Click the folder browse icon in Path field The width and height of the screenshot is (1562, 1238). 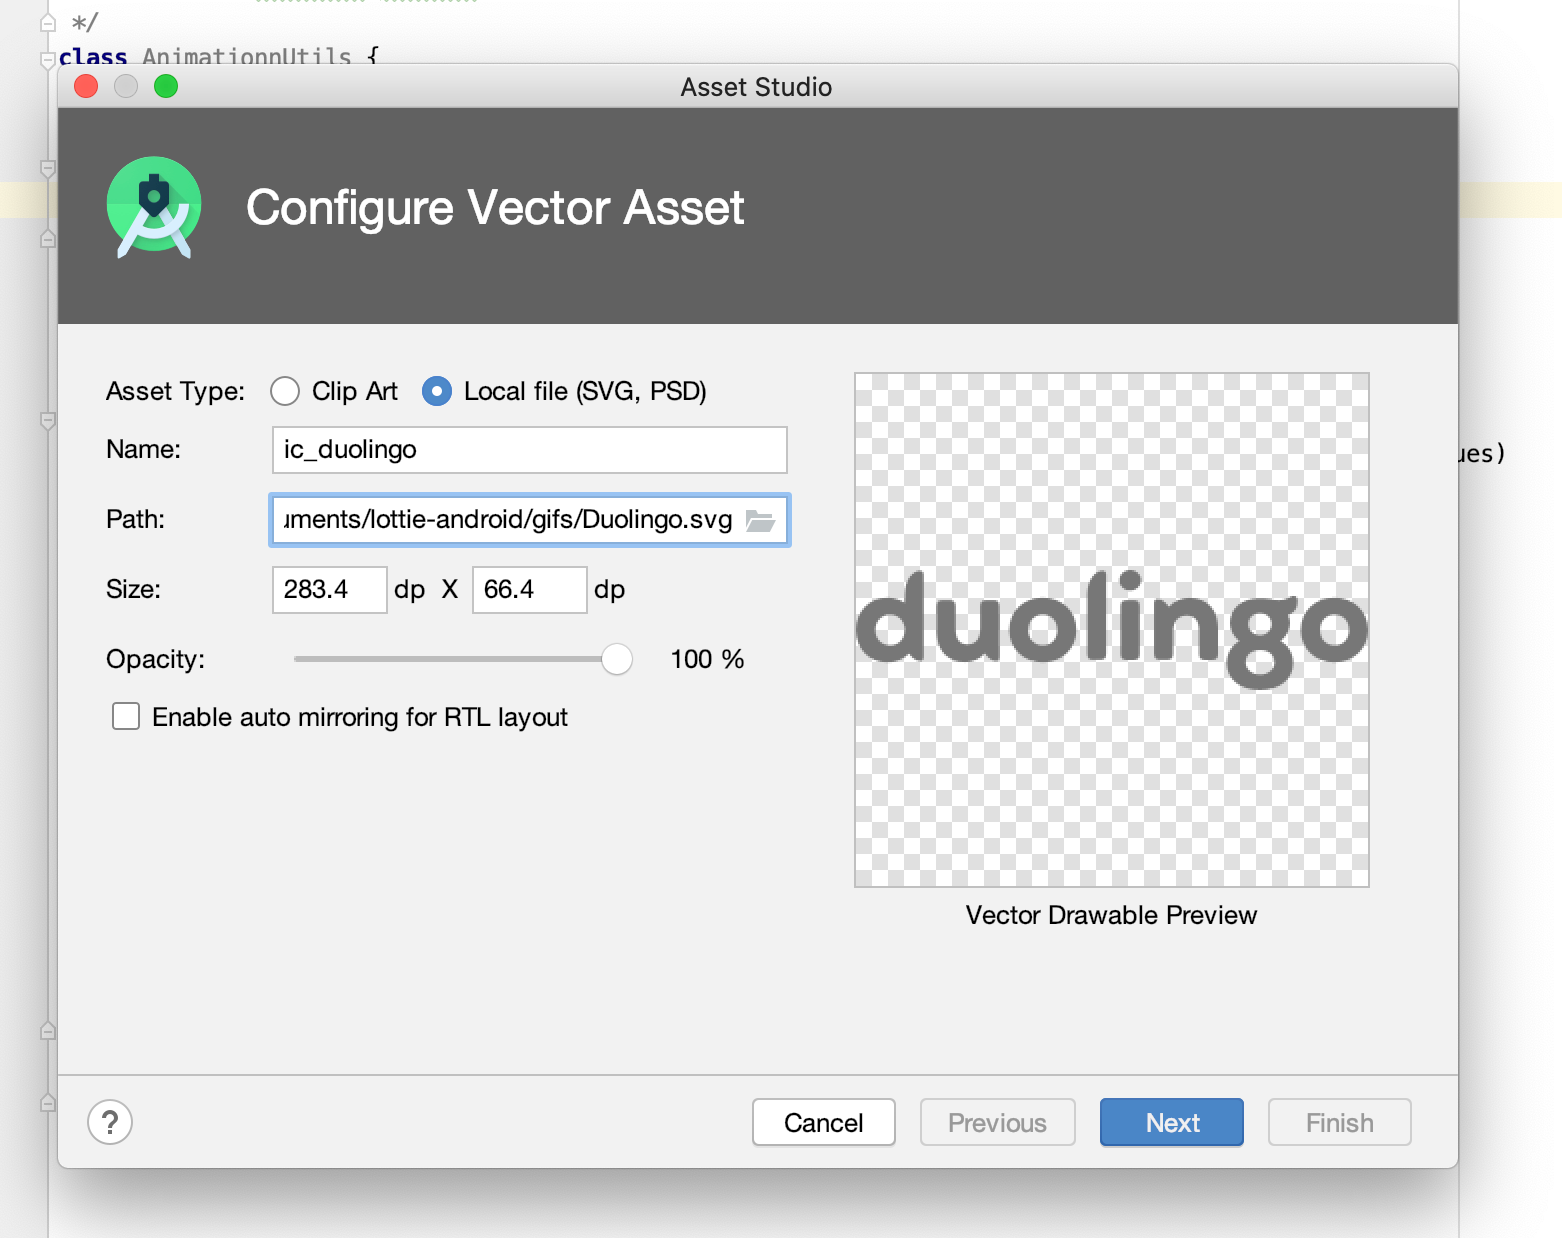(x=760, y=521)
